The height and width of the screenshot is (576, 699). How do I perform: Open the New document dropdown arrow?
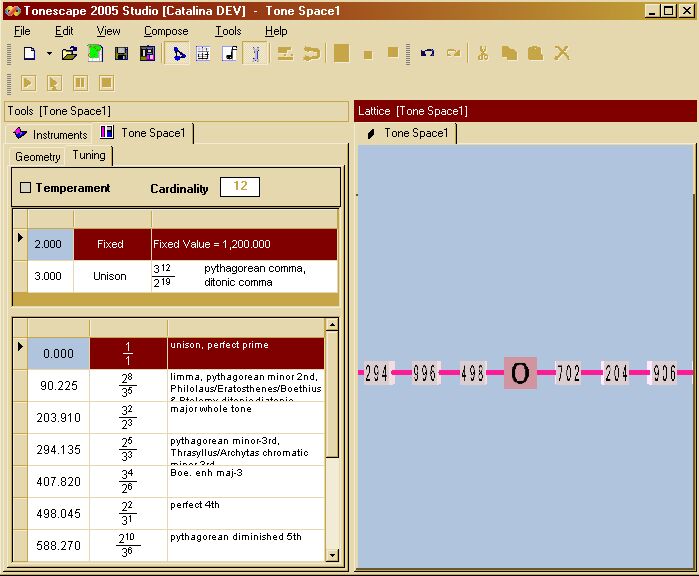tap(49, 53)
